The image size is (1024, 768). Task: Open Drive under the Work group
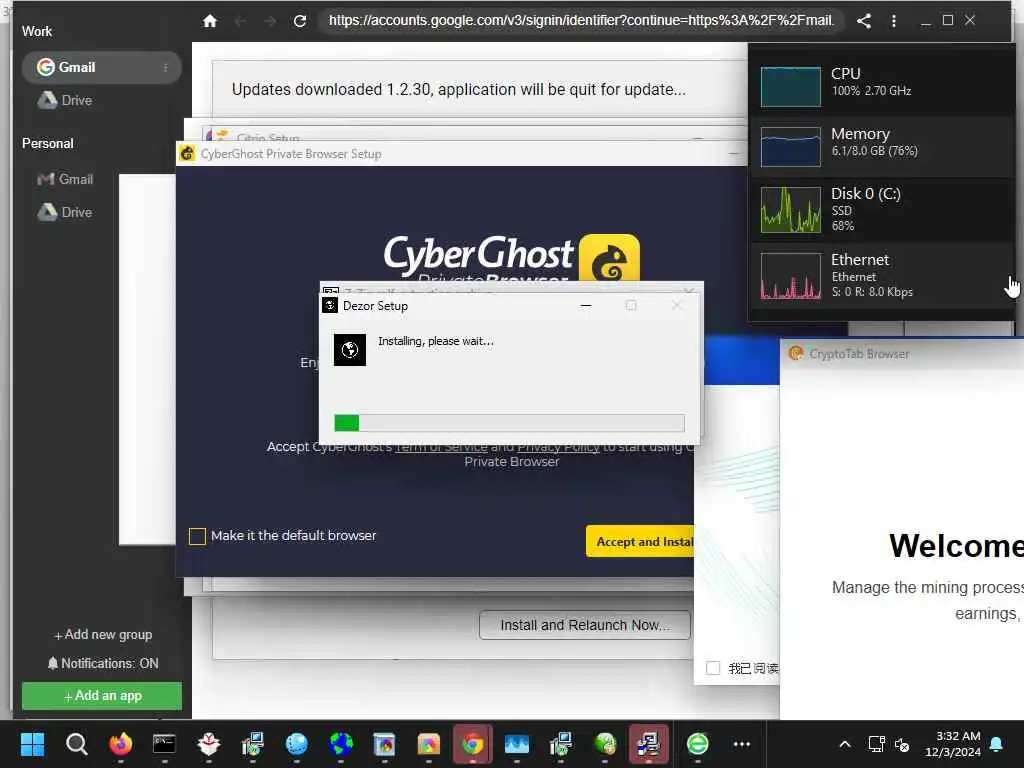tap(65, 100)
